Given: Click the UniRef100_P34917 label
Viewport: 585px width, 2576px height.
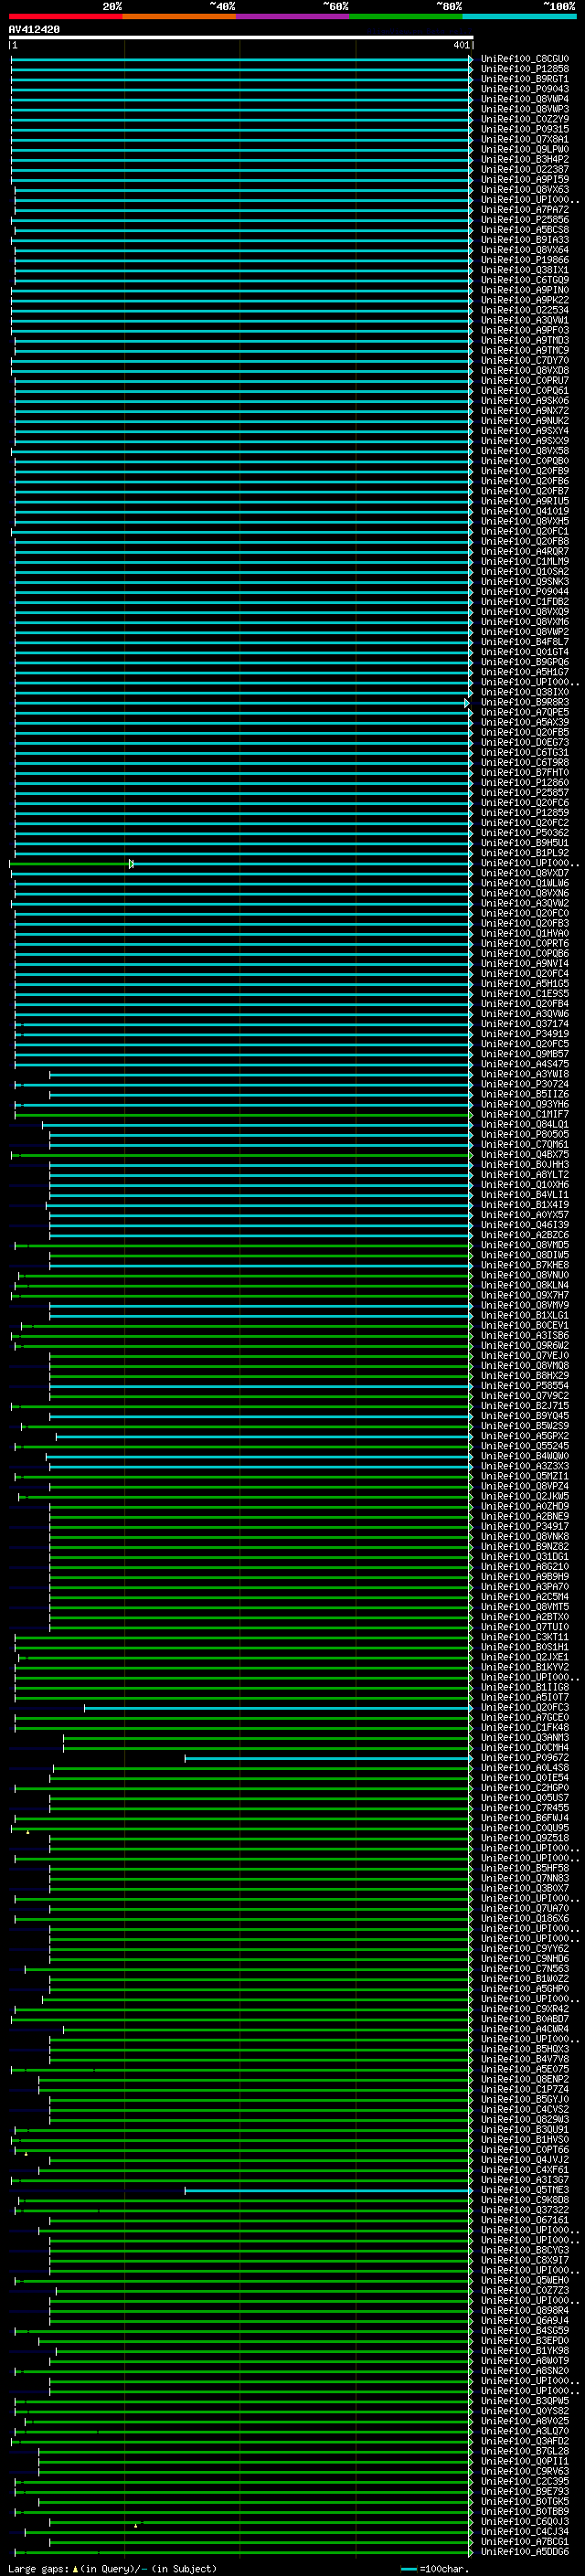Looking at the screenshot, I should (524, 1526).
